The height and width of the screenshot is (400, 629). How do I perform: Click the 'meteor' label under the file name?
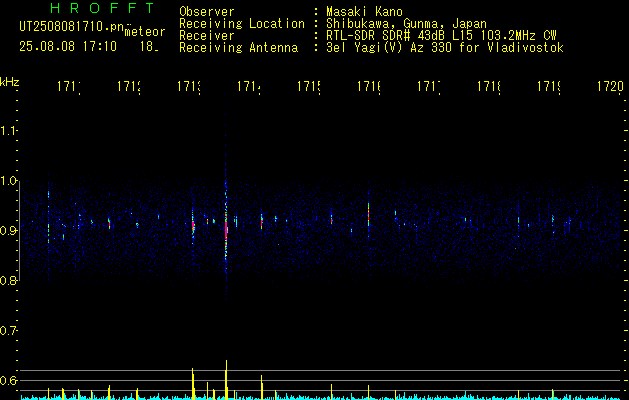coord(145,32)
